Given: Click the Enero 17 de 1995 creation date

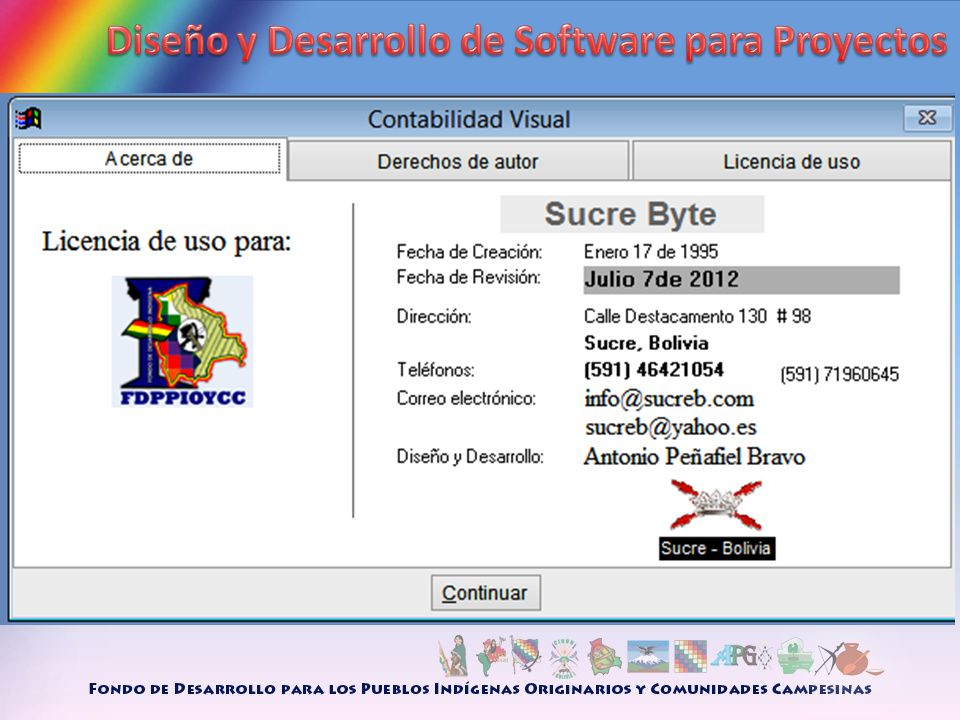Looking at the screenshot, I should click(651, 252).
